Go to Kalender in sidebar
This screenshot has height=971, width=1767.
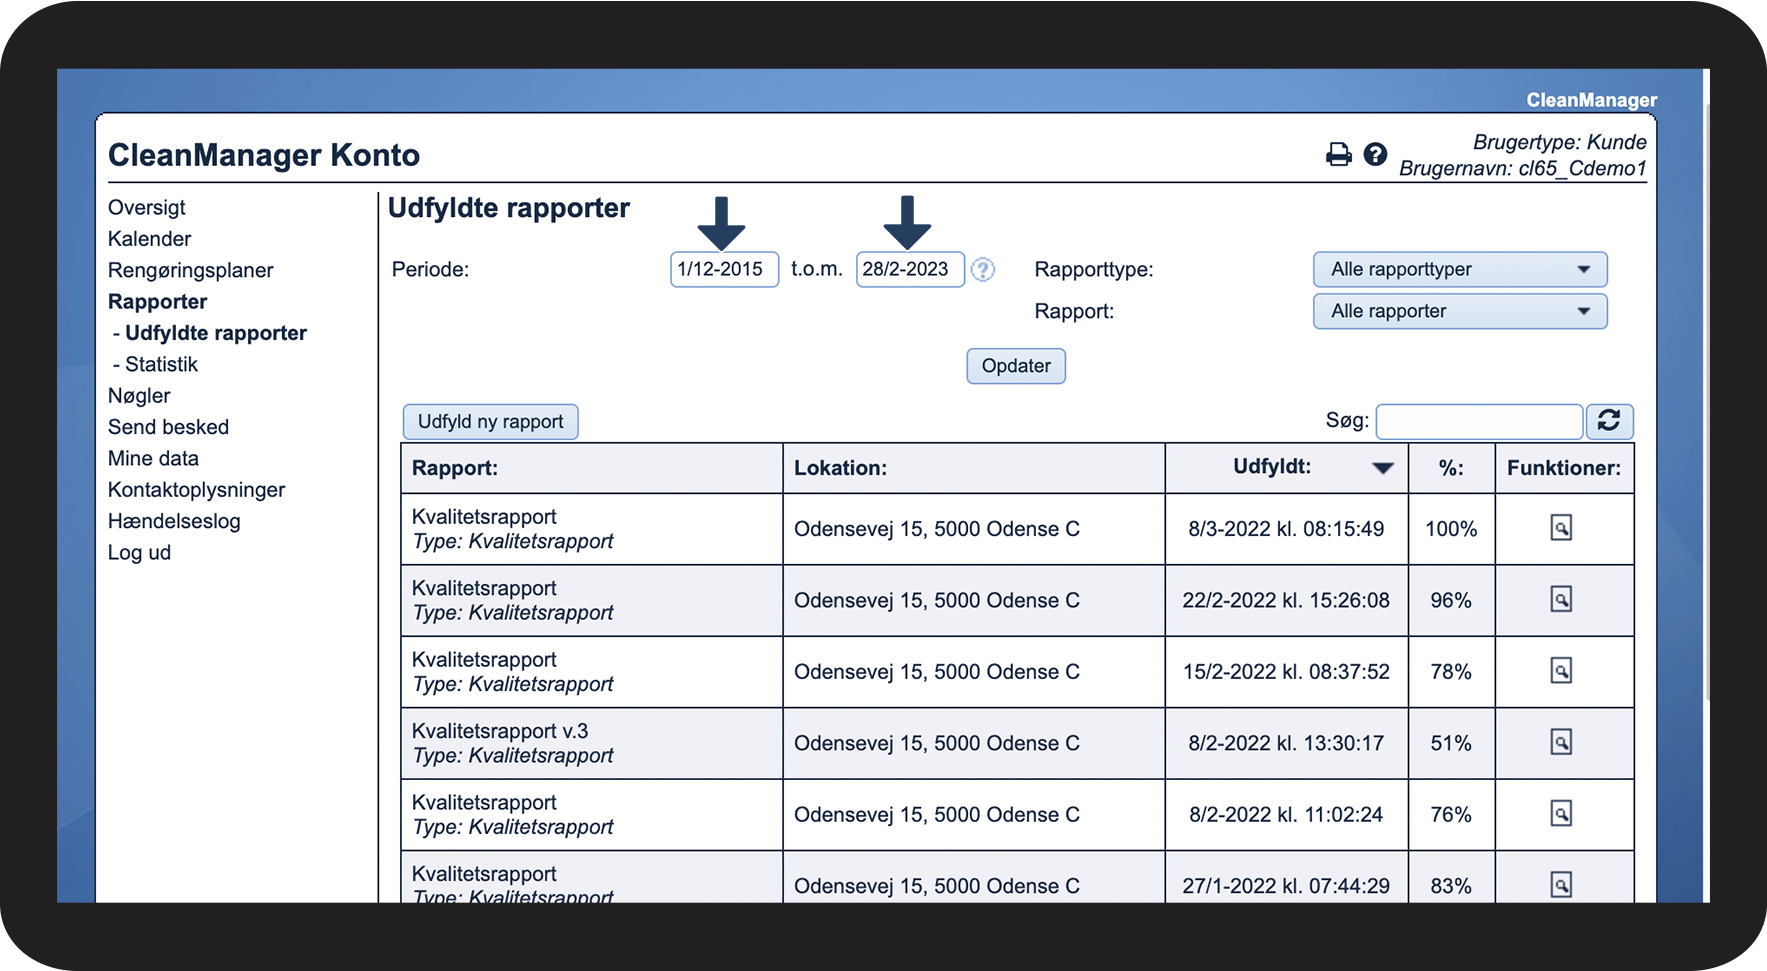click(x=149, y=239)
